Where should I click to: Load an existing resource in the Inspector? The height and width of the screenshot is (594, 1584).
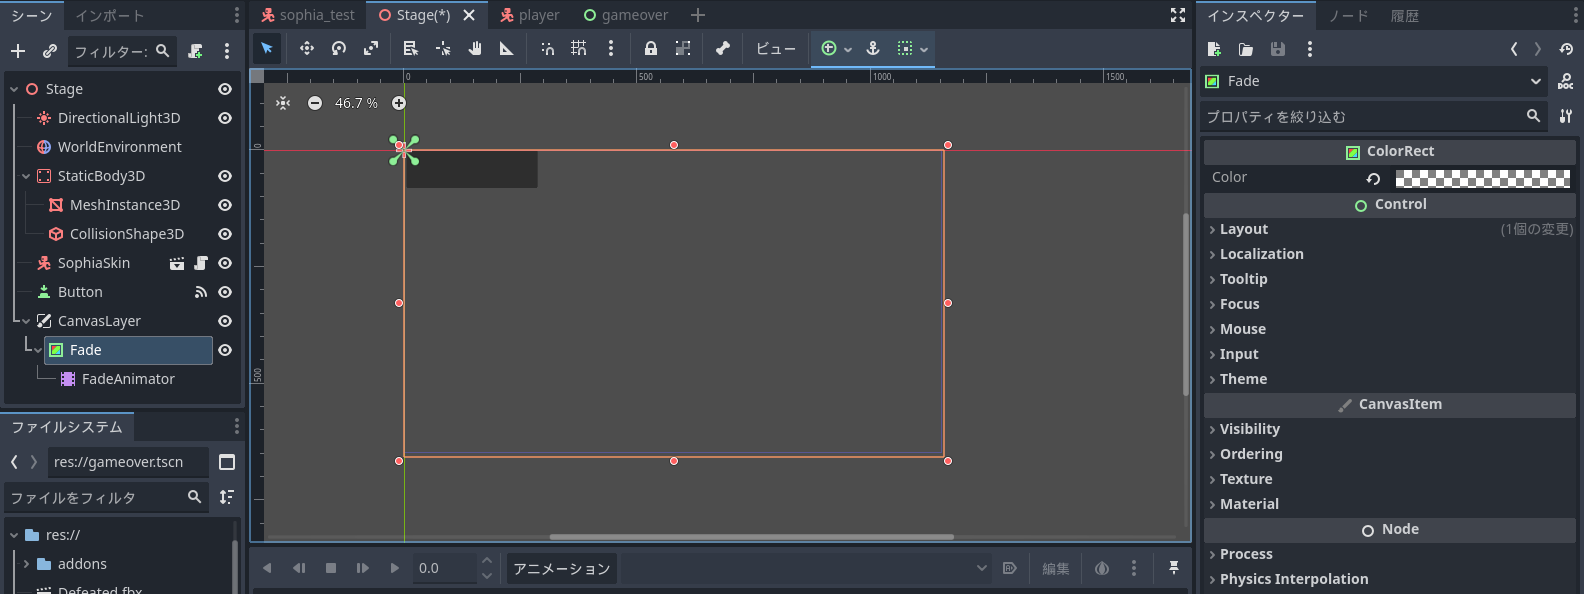(x=1246, y=49)
